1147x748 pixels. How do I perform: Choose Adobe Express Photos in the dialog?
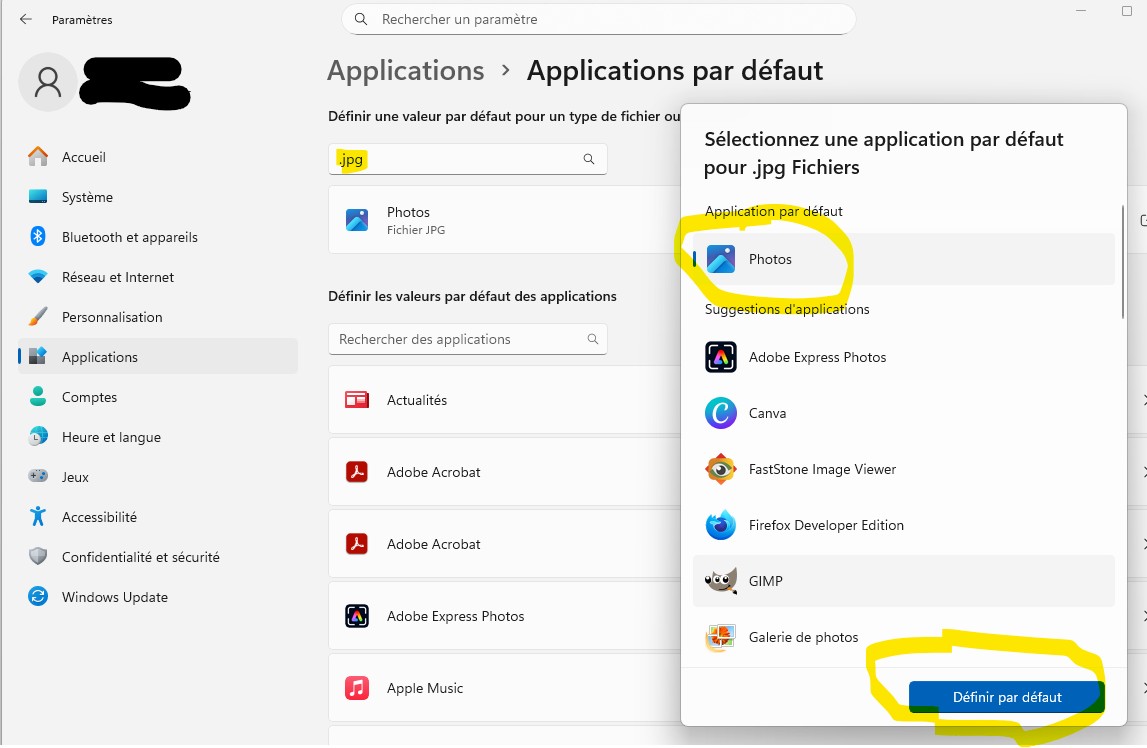pos(817,357)
